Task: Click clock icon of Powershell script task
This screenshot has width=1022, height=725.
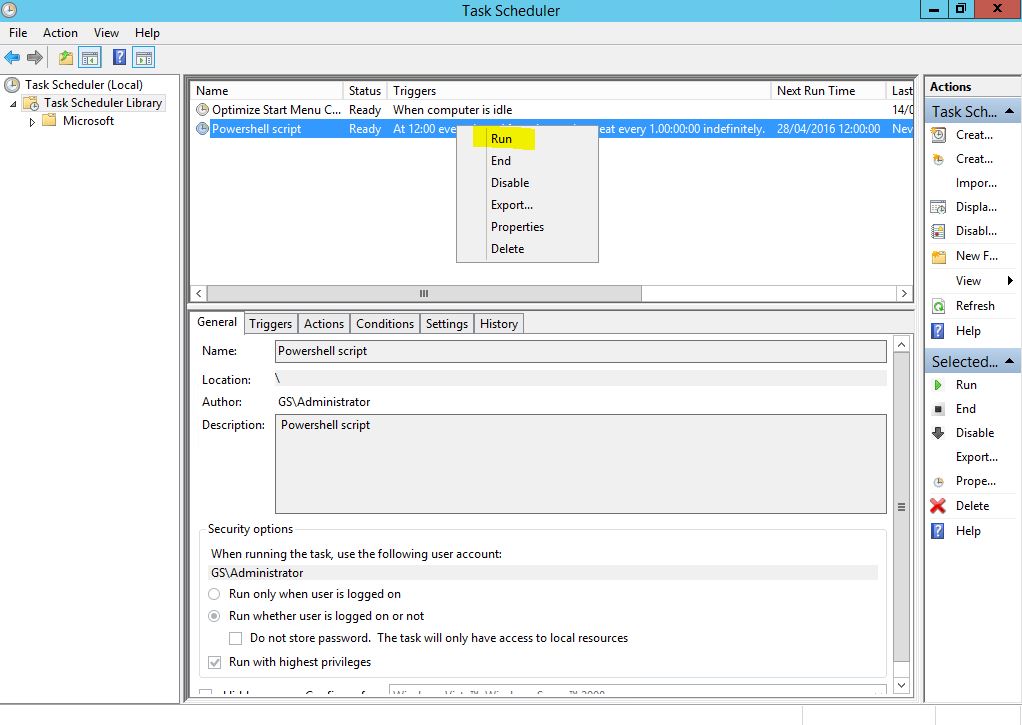Action: (203, 128)
